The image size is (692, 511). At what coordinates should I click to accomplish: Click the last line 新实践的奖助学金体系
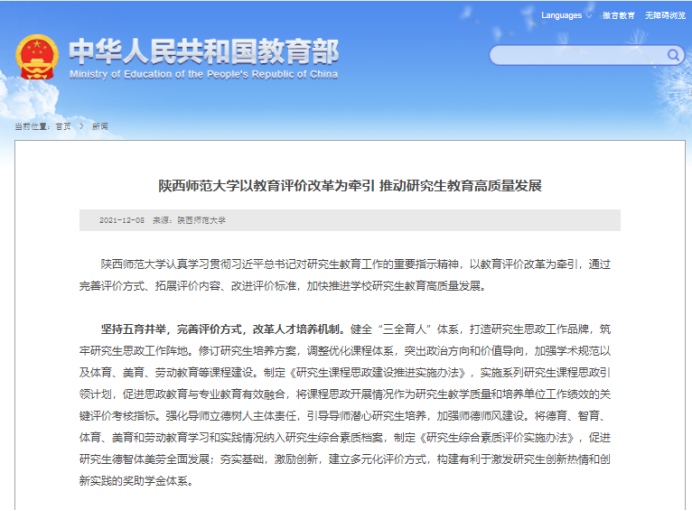click(x=136, y=481)
